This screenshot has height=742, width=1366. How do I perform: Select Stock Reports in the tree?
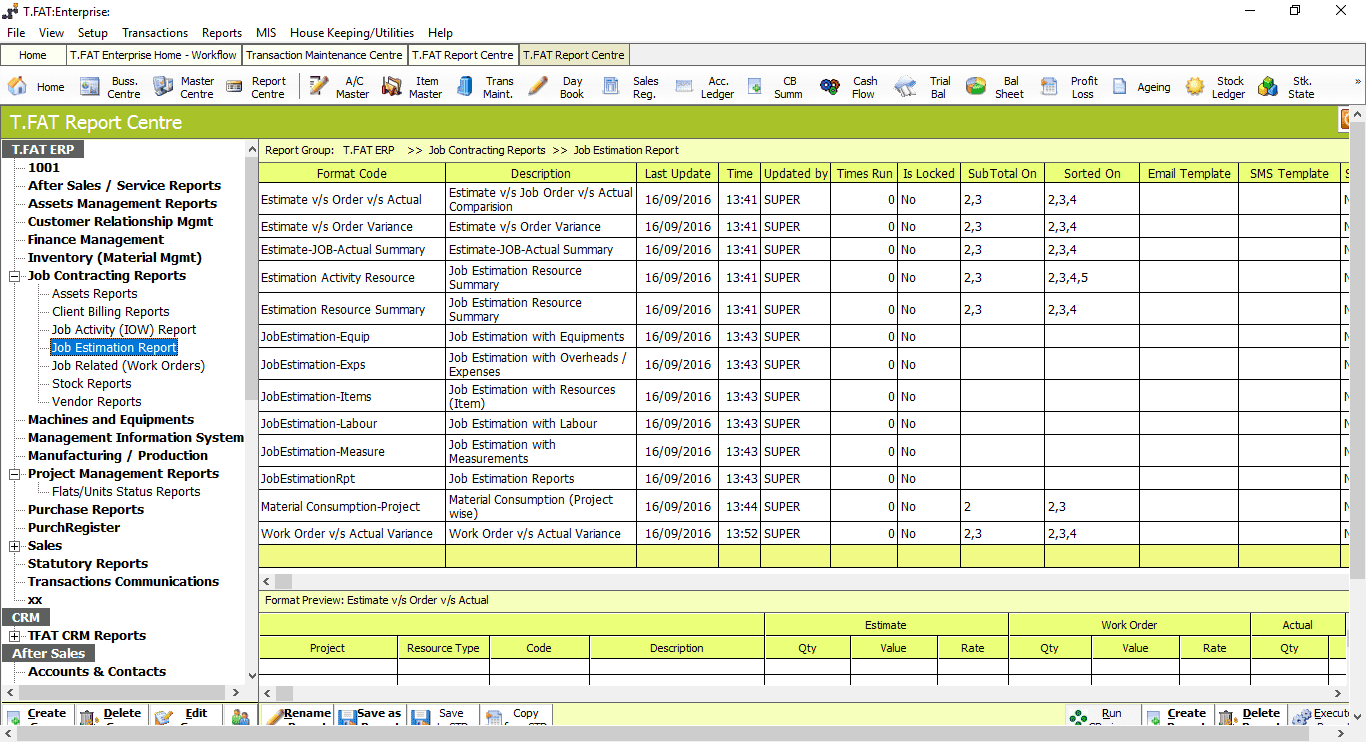92,384
